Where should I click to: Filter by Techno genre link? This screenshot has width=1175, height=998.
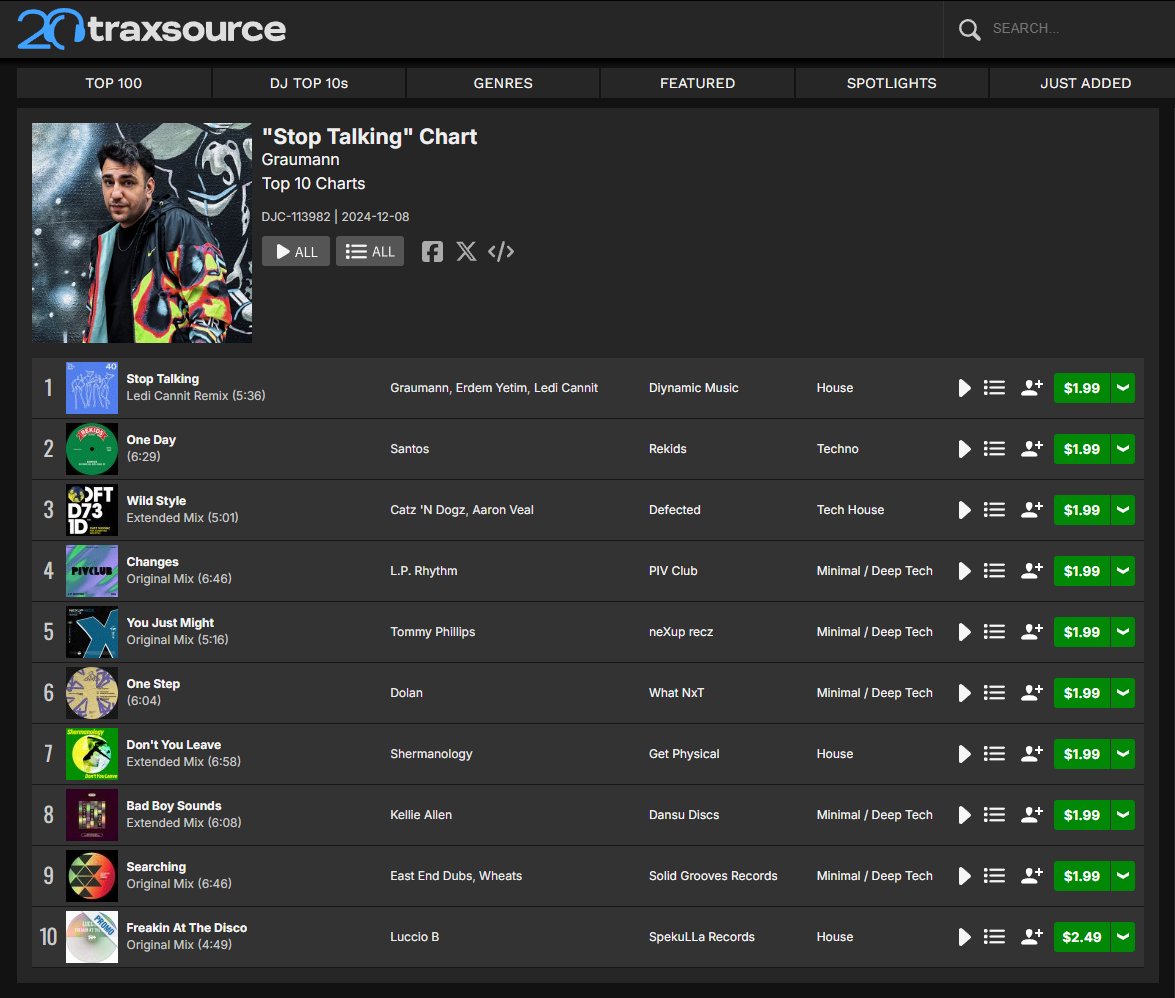838,449
